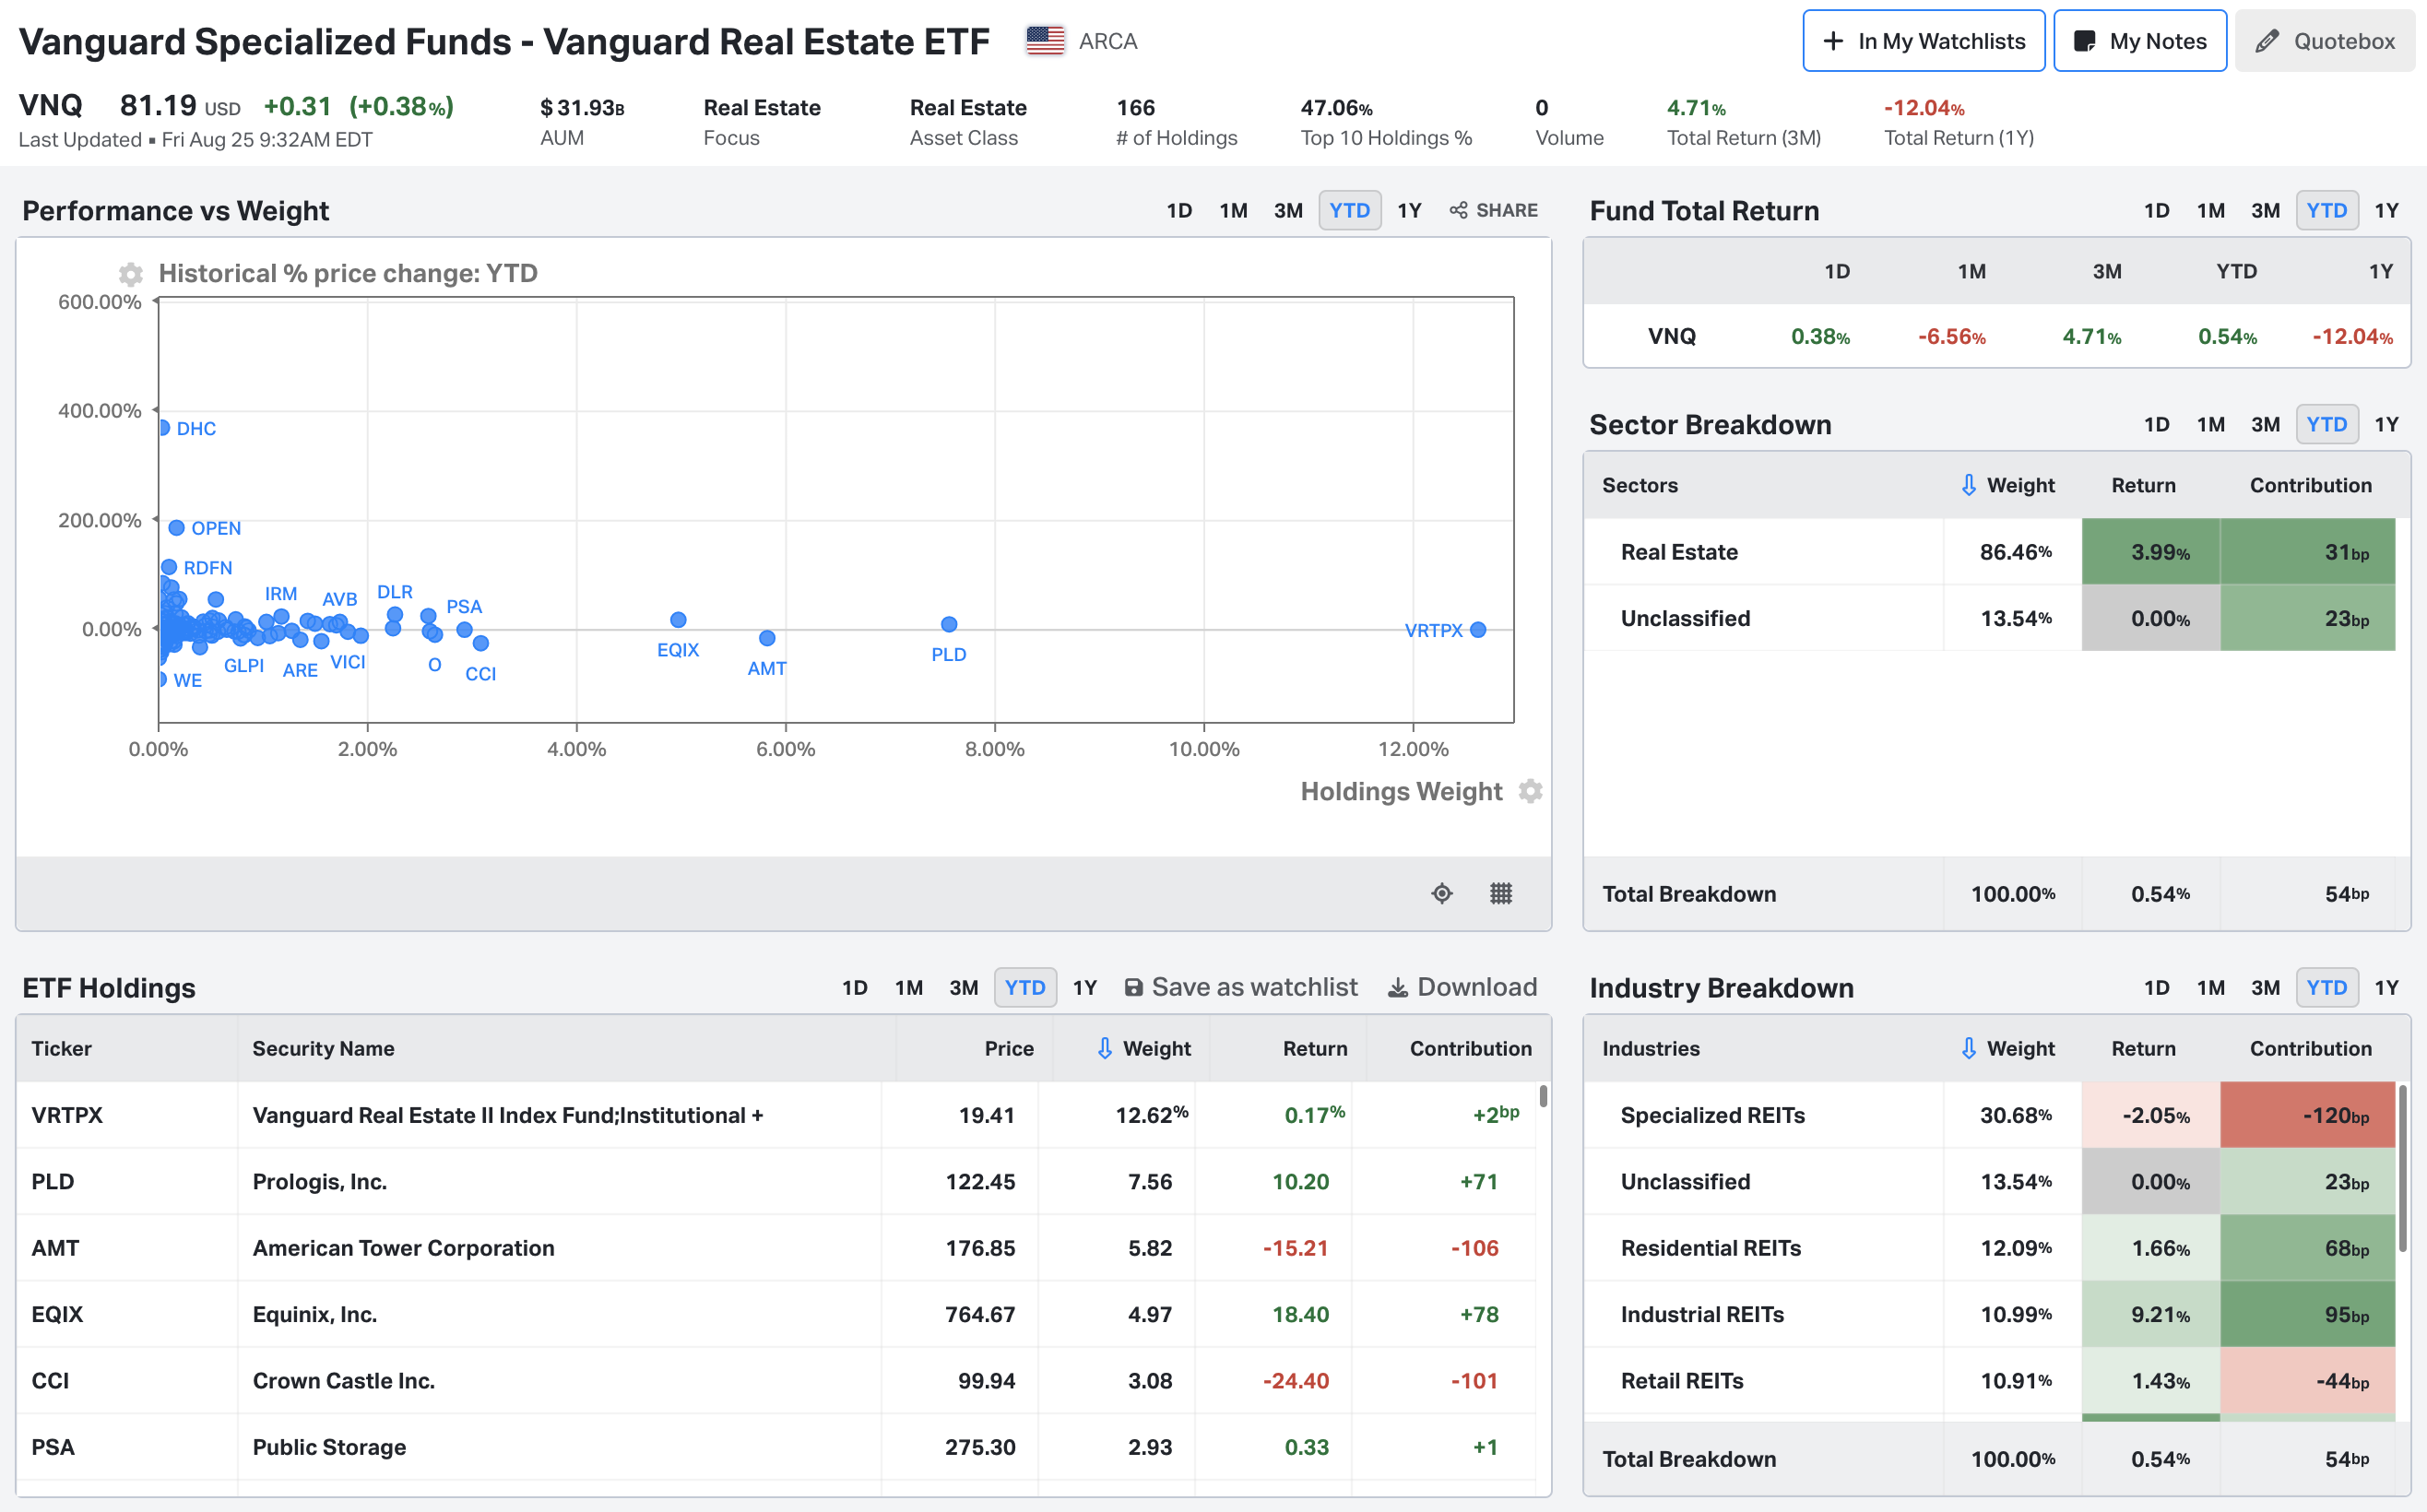2427x1512 pixels.
Task: Sort ETF Holdings by Contribution column header
Action: [1470, 1048]
